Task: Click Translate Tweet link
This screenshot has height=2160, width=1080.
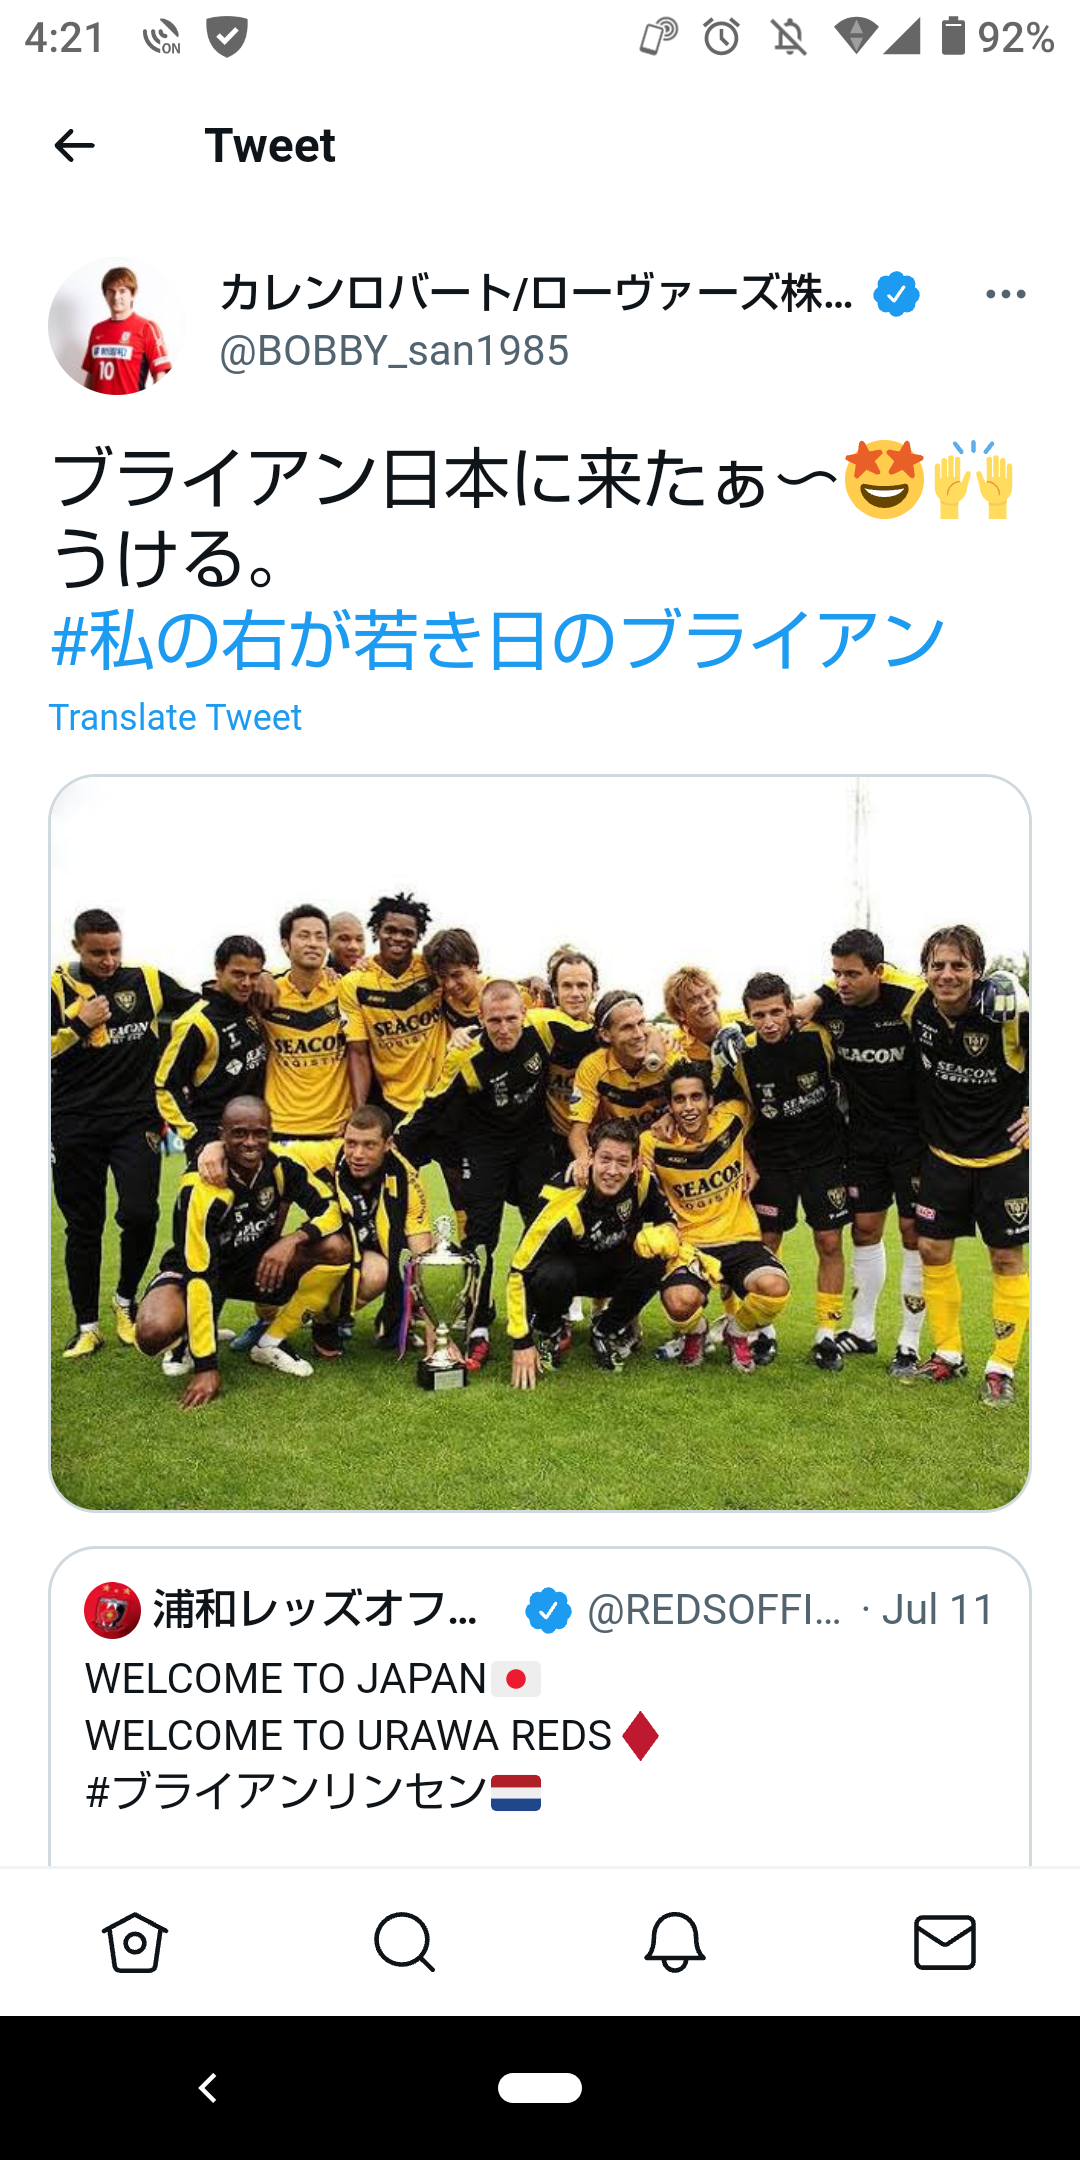Action: [x=175, y=717]
